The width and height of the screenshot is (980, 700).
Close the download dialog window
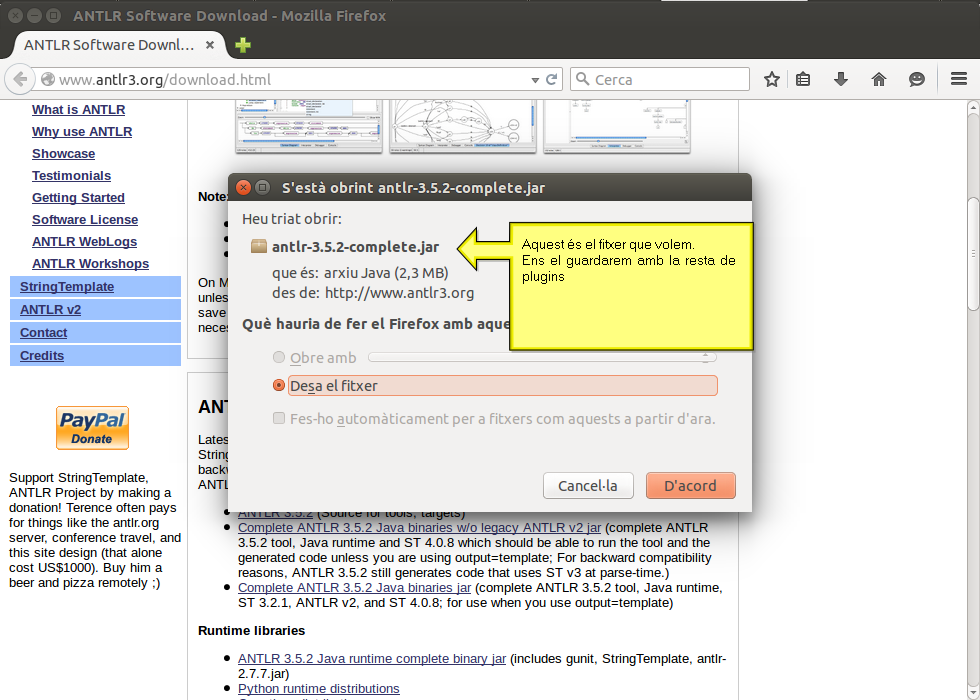244,188
